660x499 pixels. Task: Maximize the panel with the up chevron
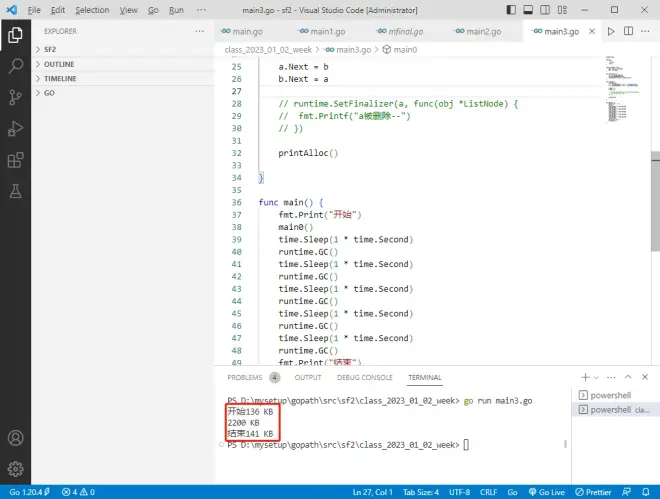pos(628,377)
